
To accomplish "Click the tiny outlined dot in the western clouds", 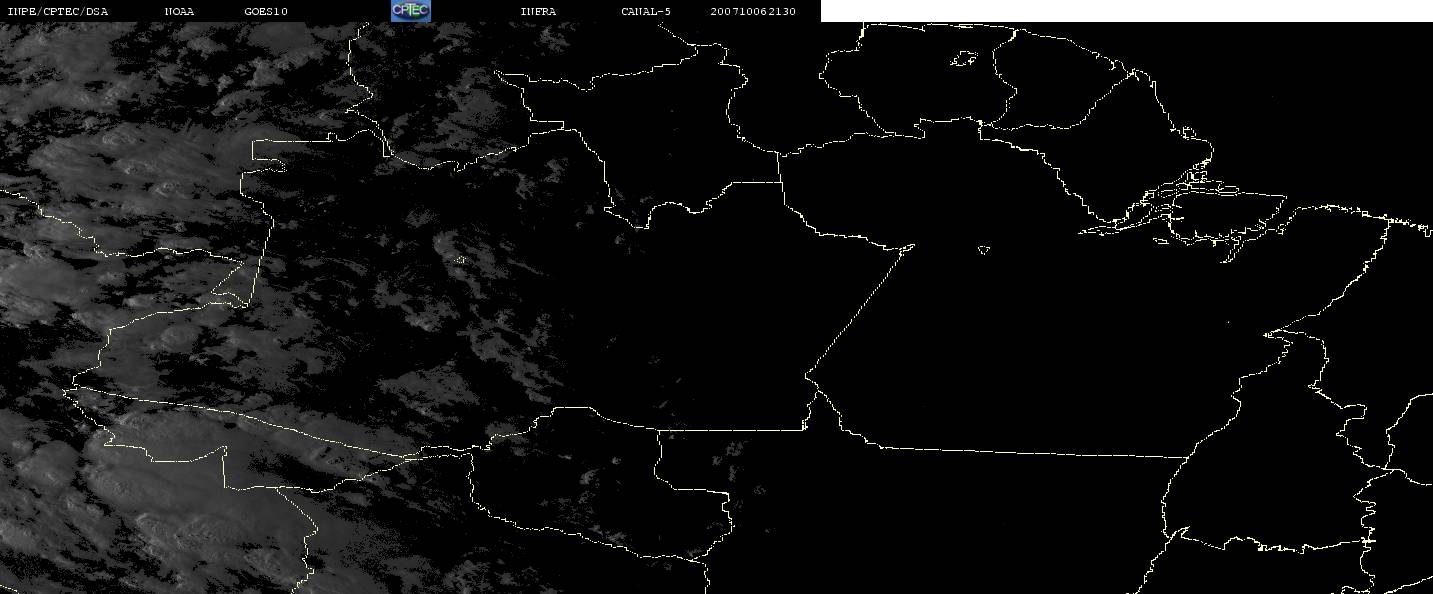I will point(460,260).
